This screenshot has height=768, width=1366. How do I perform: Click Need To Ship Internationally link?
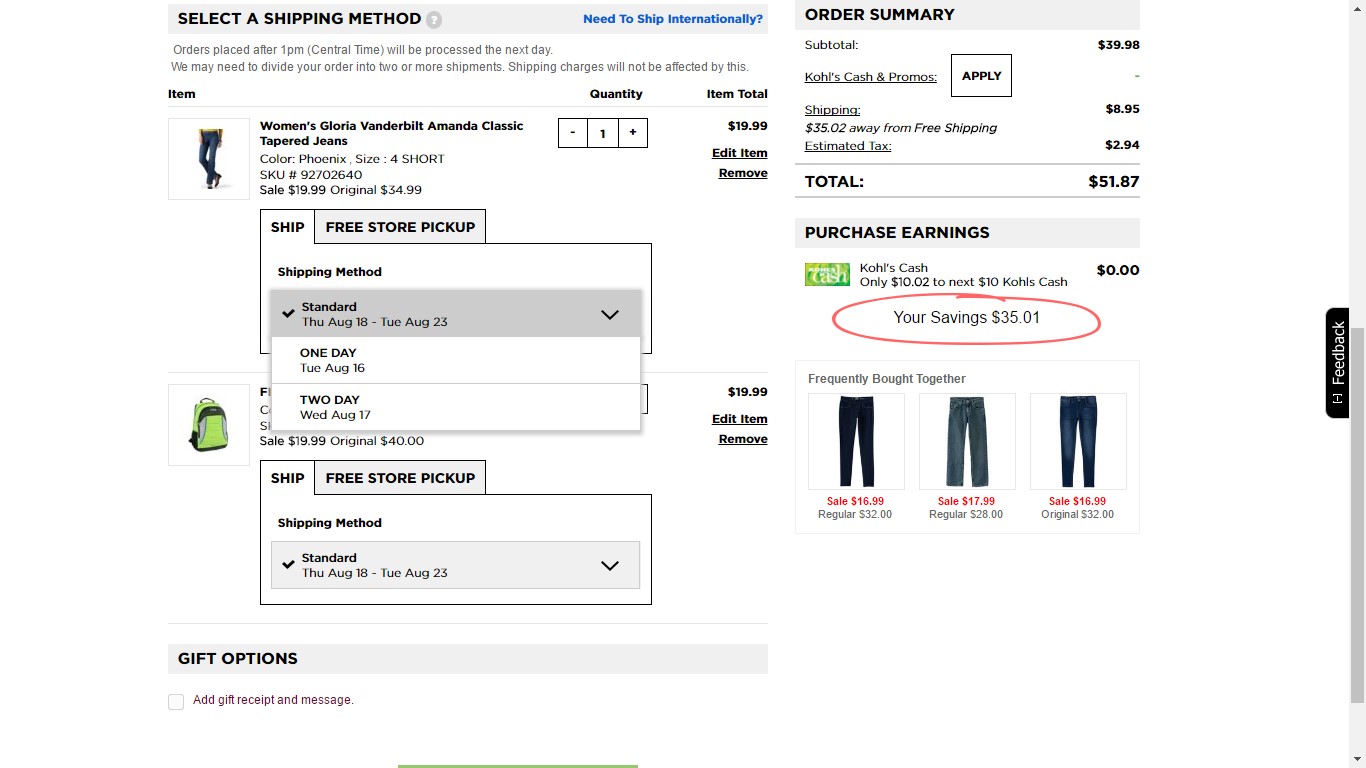click(673, 19)
